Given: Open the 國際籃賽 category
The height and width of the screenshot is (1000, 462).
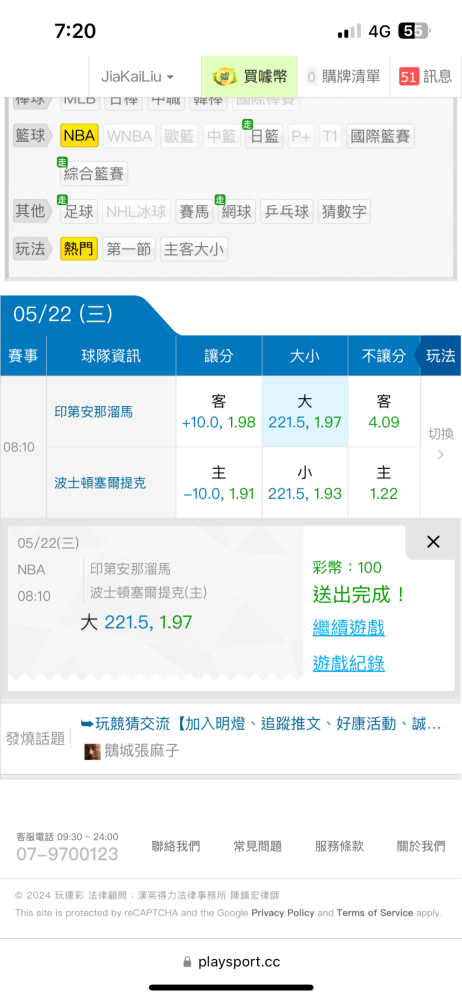Looking at the screenshot, I should coord(380,136).
